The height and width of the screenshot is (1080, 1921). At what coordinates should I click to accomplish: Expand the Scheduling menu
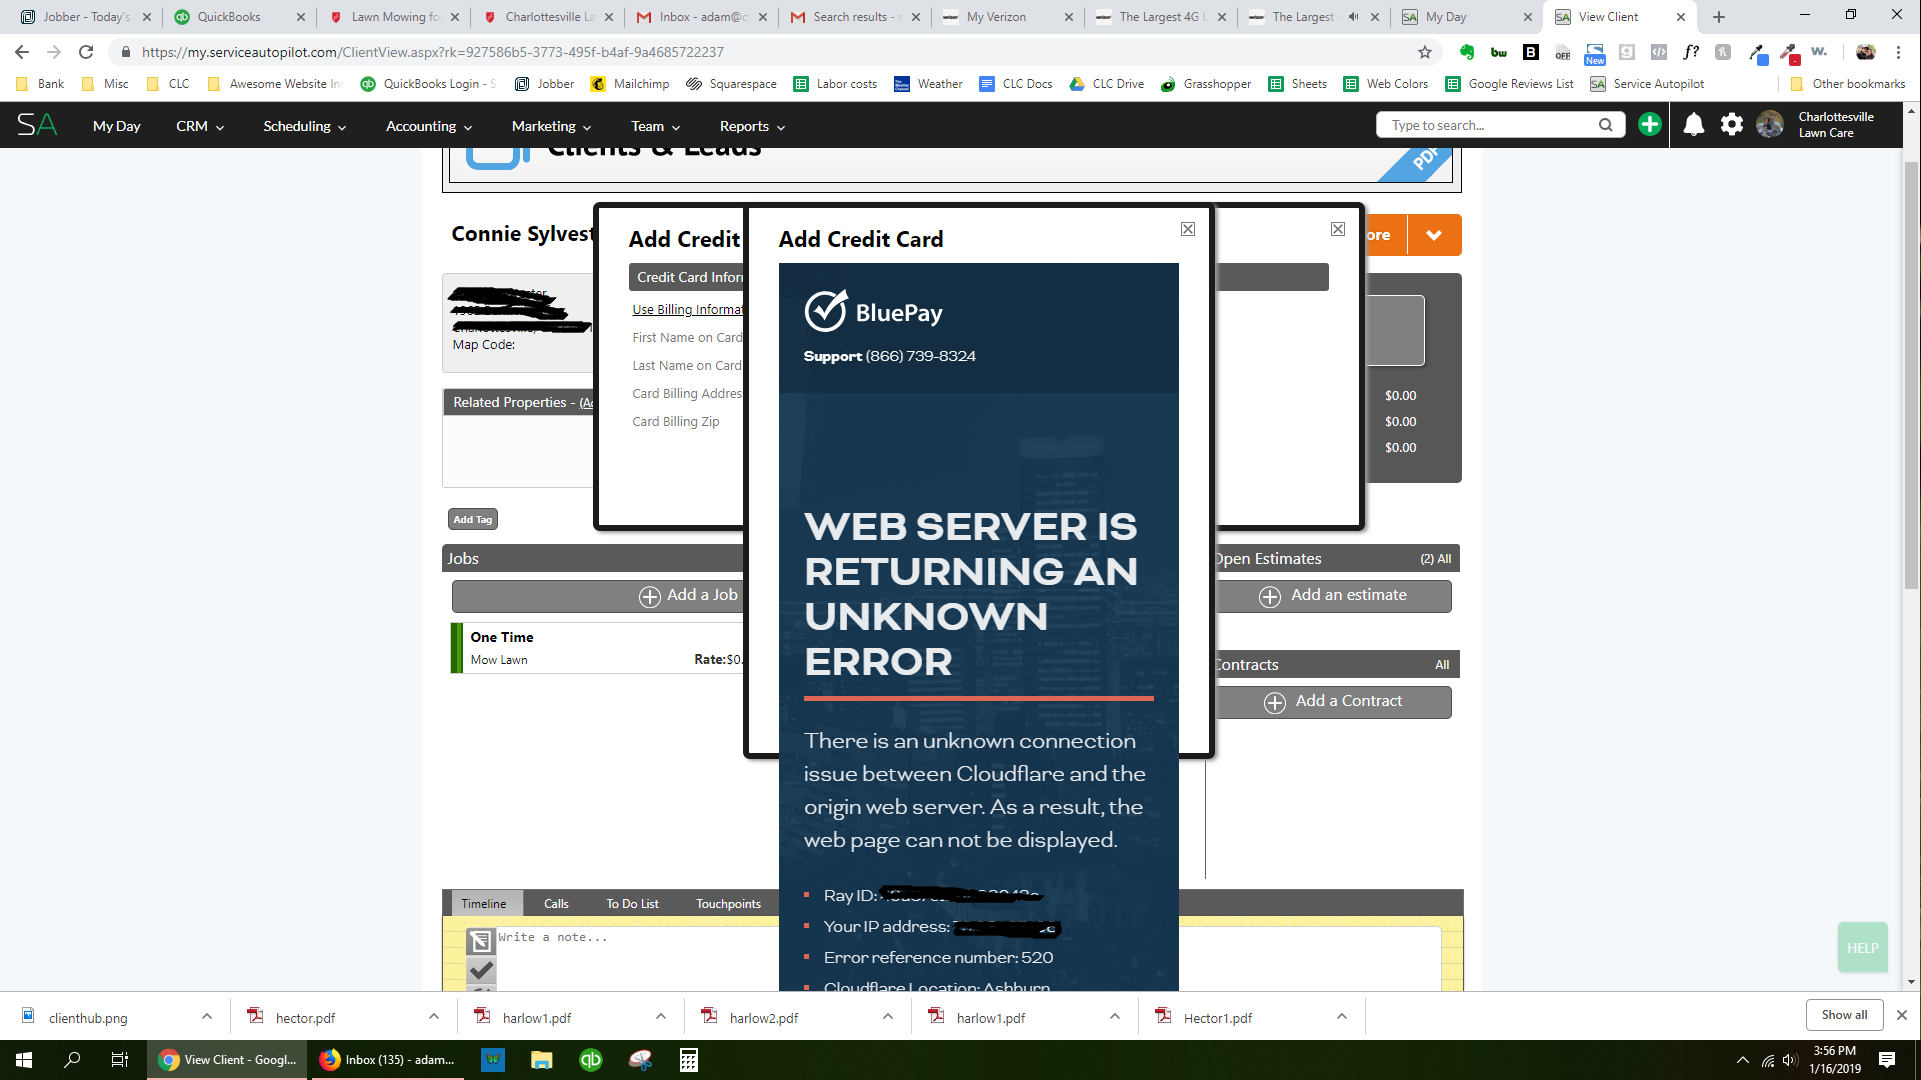point(304,126)
